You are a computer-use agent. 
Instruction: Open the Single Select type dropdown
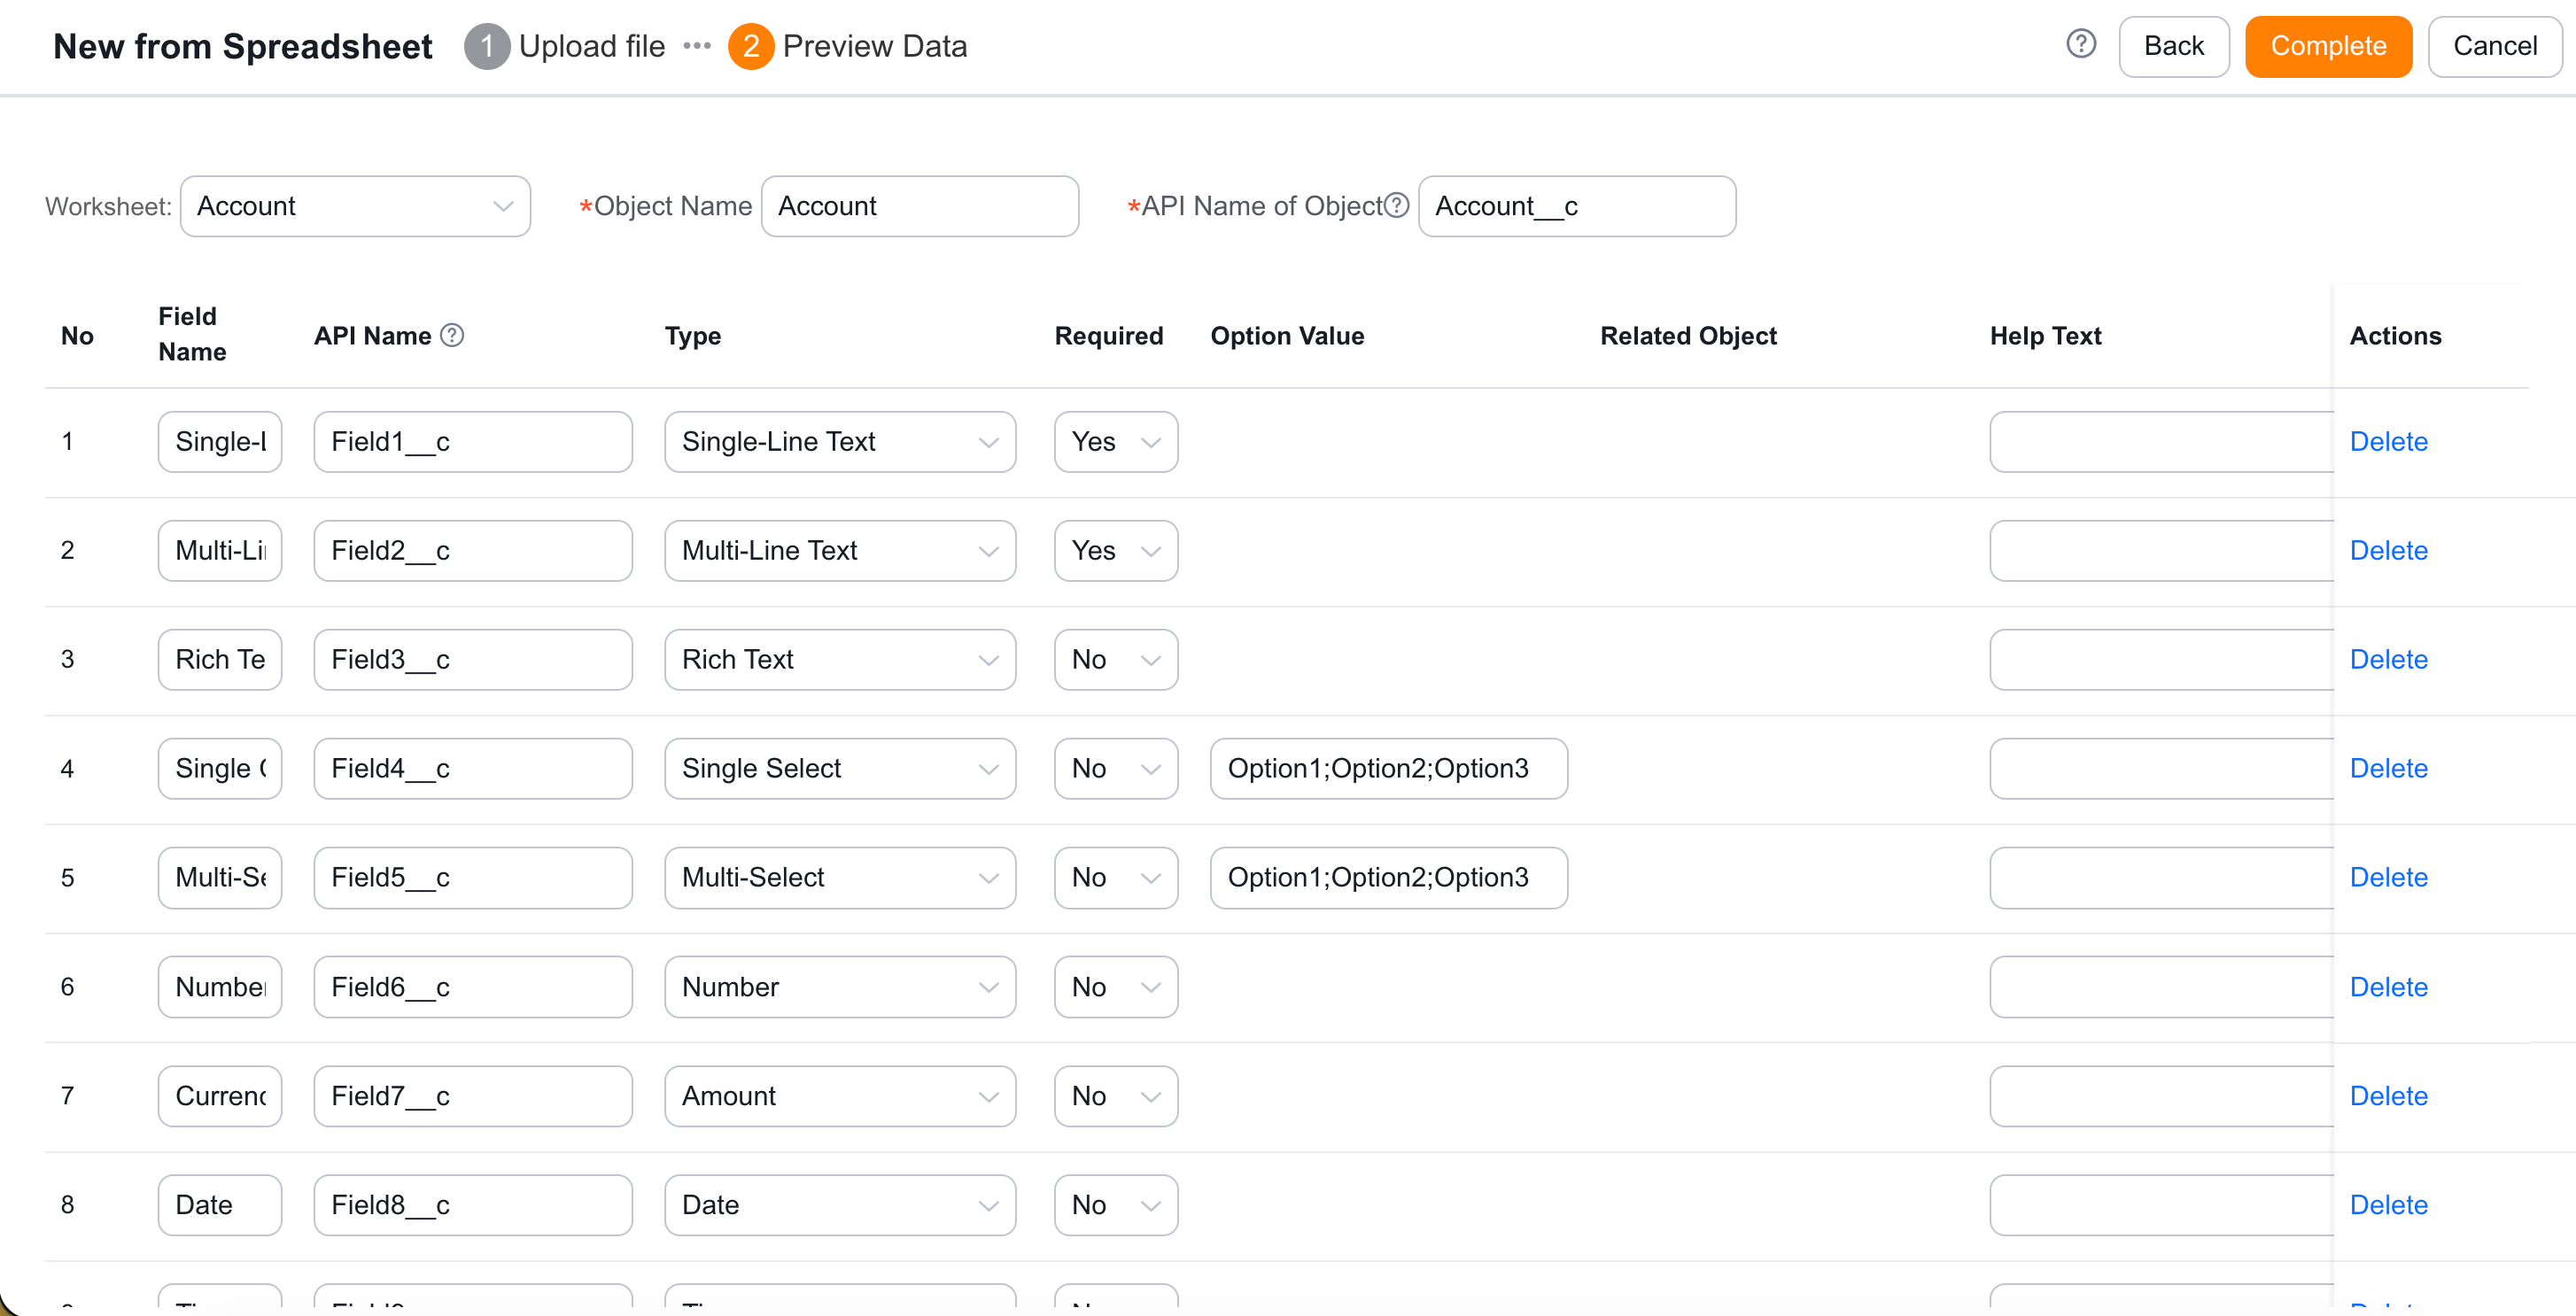pos(840,768)
